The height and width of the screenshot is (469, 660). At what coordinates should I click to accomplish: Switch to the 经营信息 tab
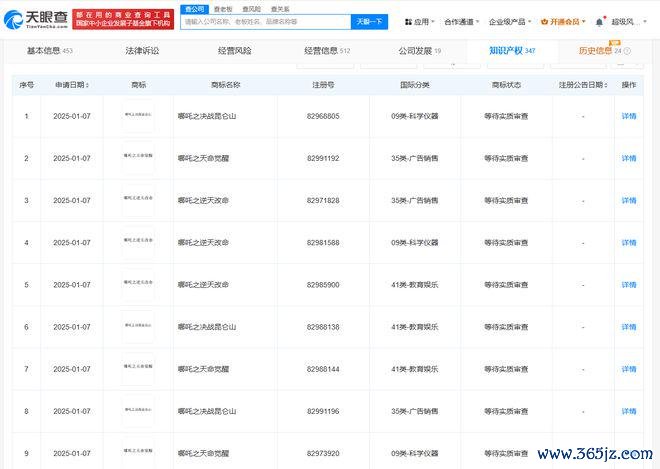click(x=327, y=51)
